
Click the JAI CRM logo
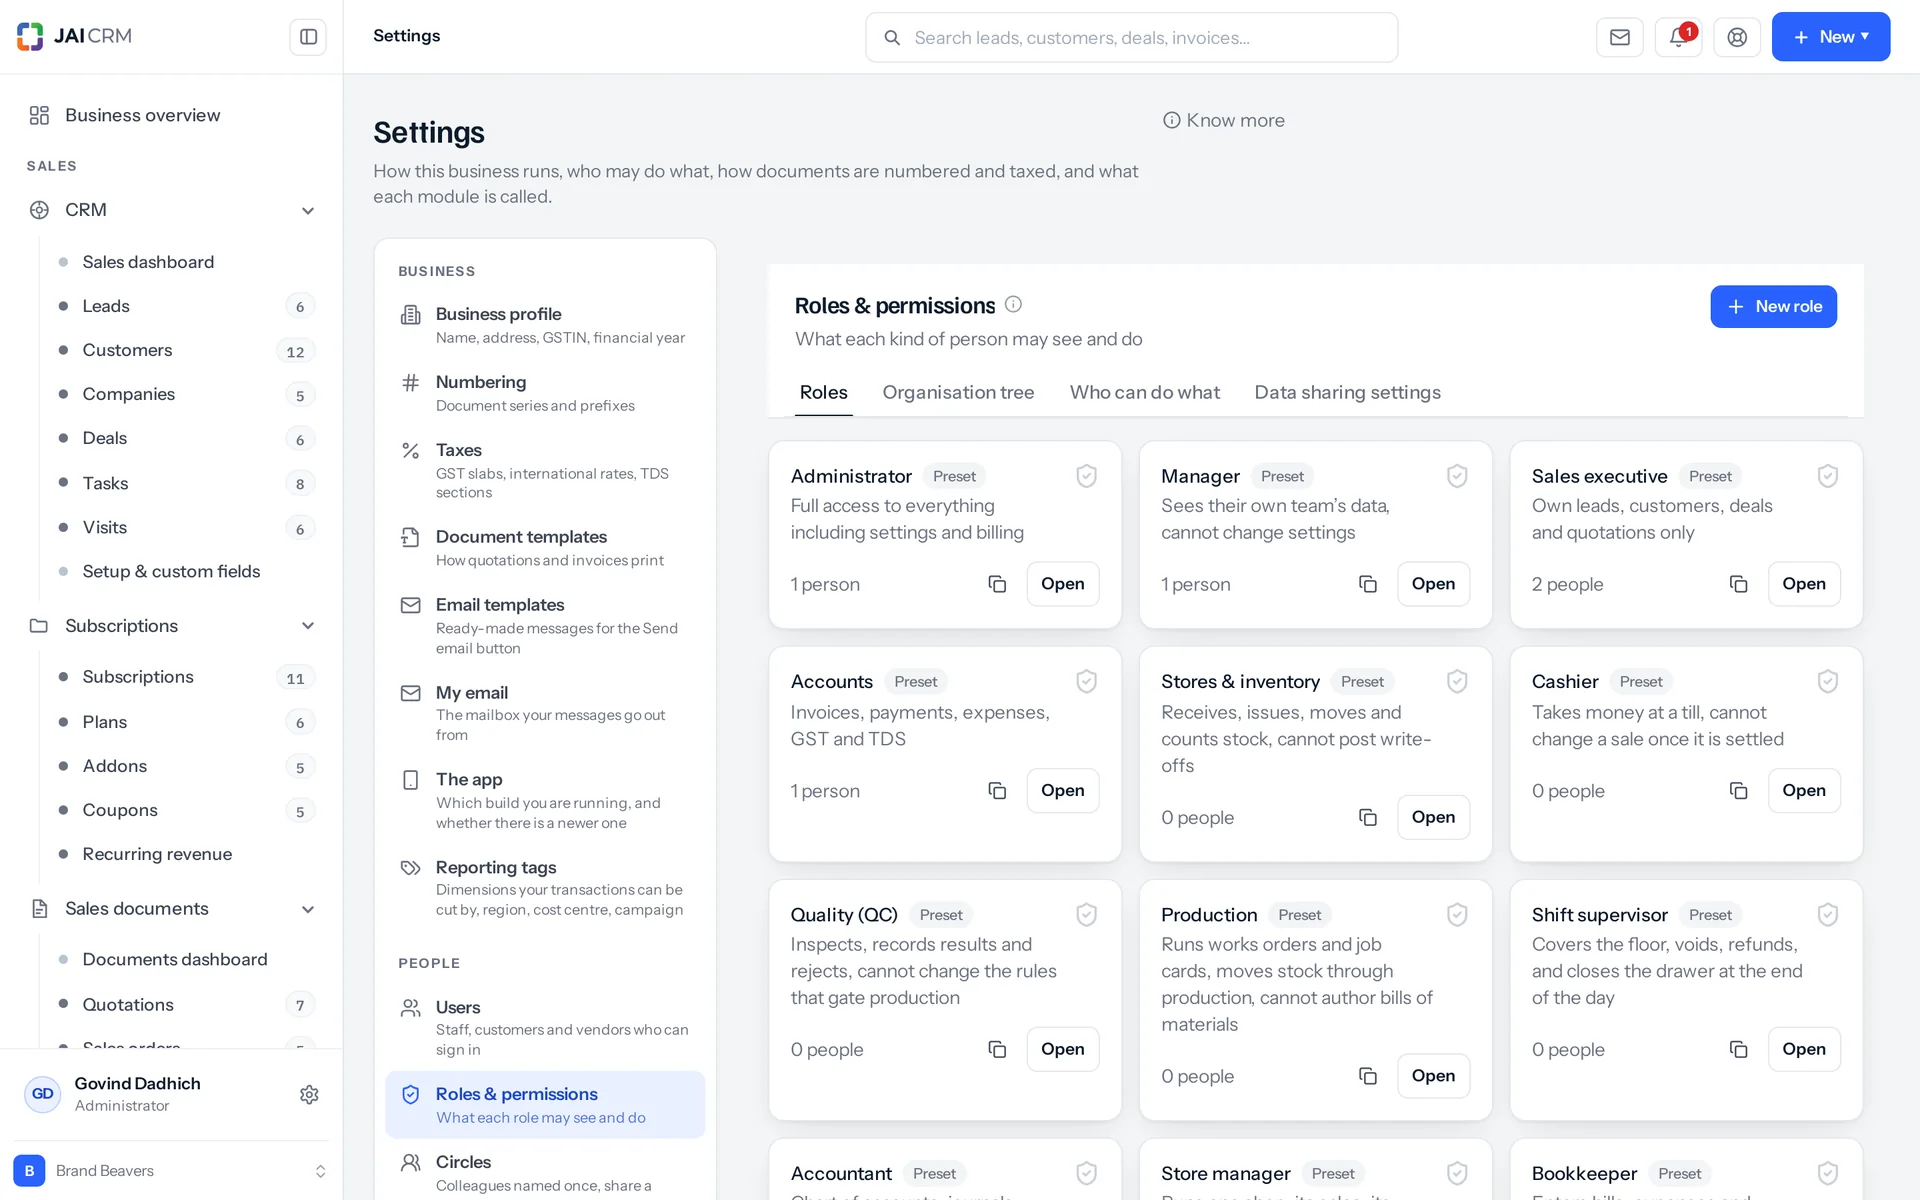pos(74,36)
